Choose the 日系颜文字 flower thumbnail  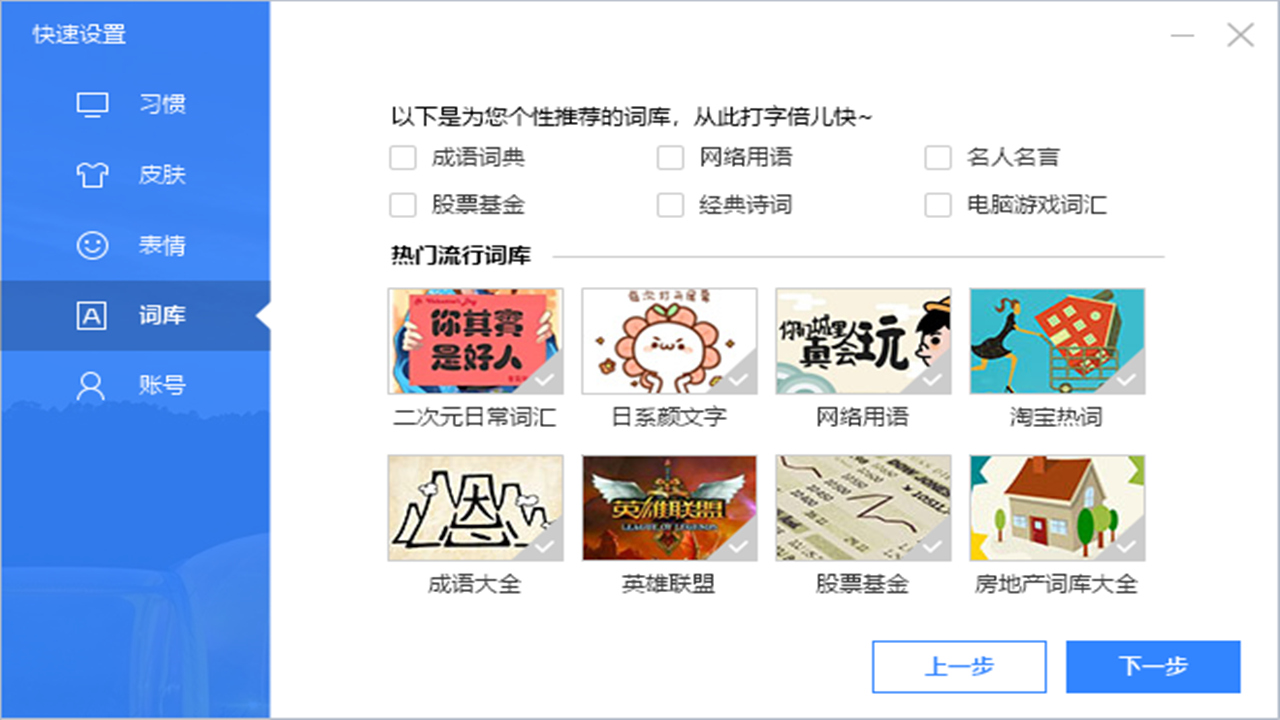[669, 341]
